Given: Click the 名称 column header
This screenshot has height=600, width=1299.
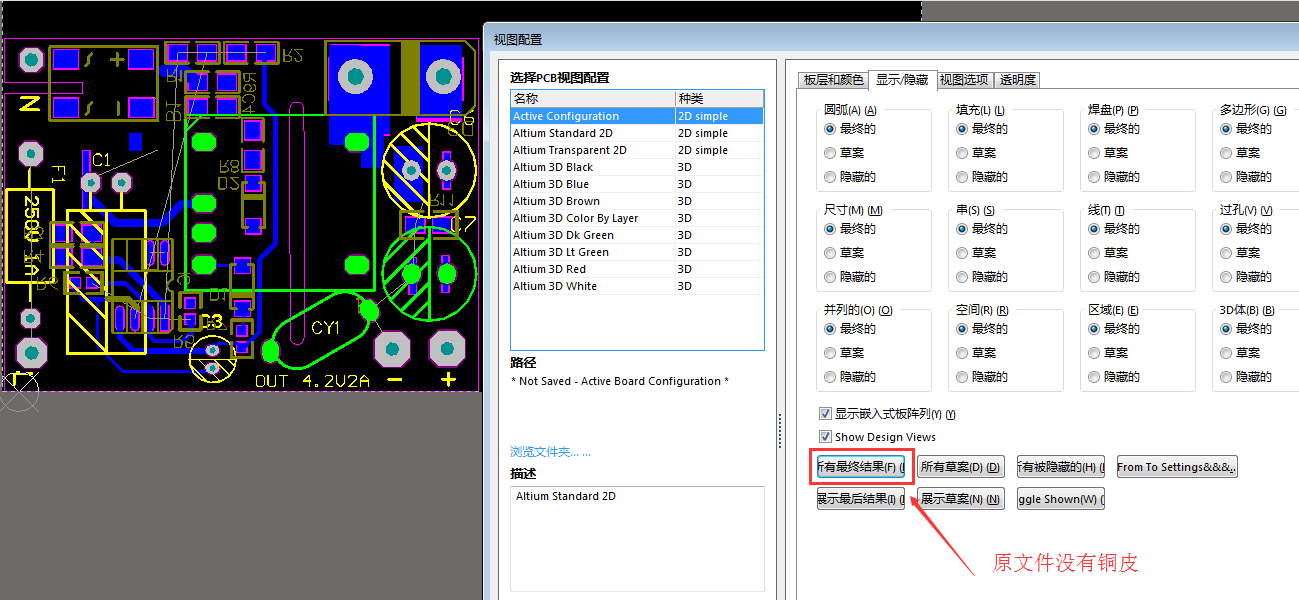Looking at the screenshot, I should (592, 98).
